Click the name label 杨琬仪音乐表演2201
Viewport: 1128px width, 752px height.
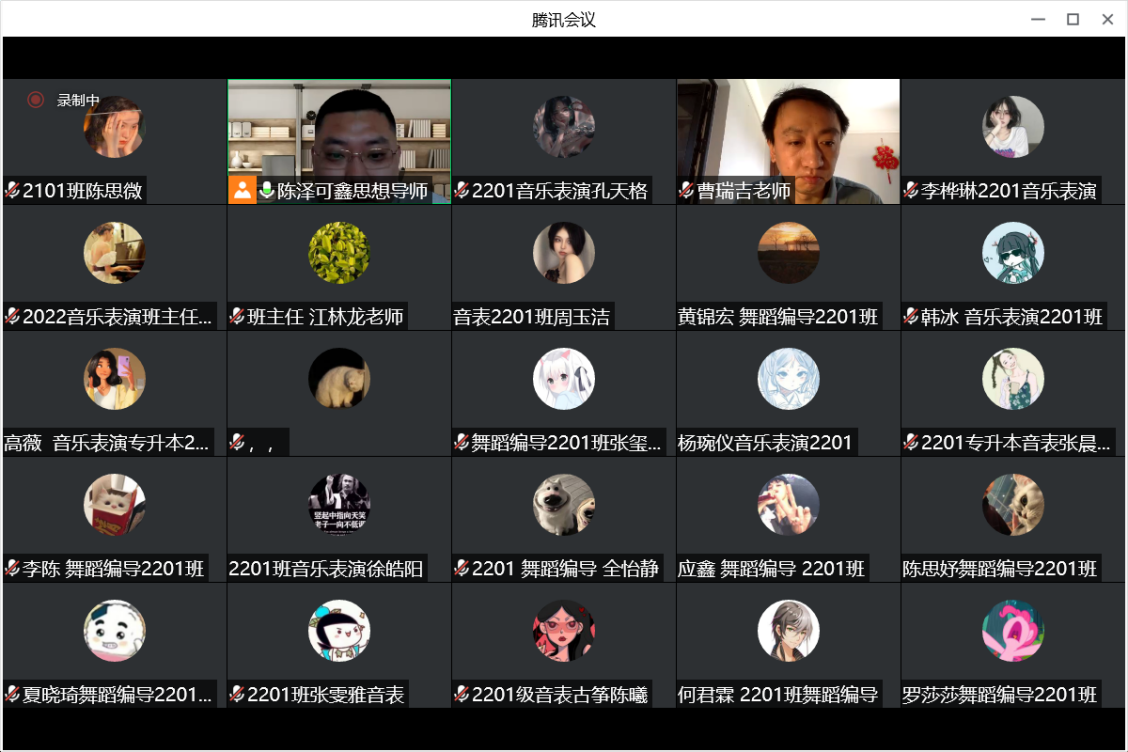[765, 443]
